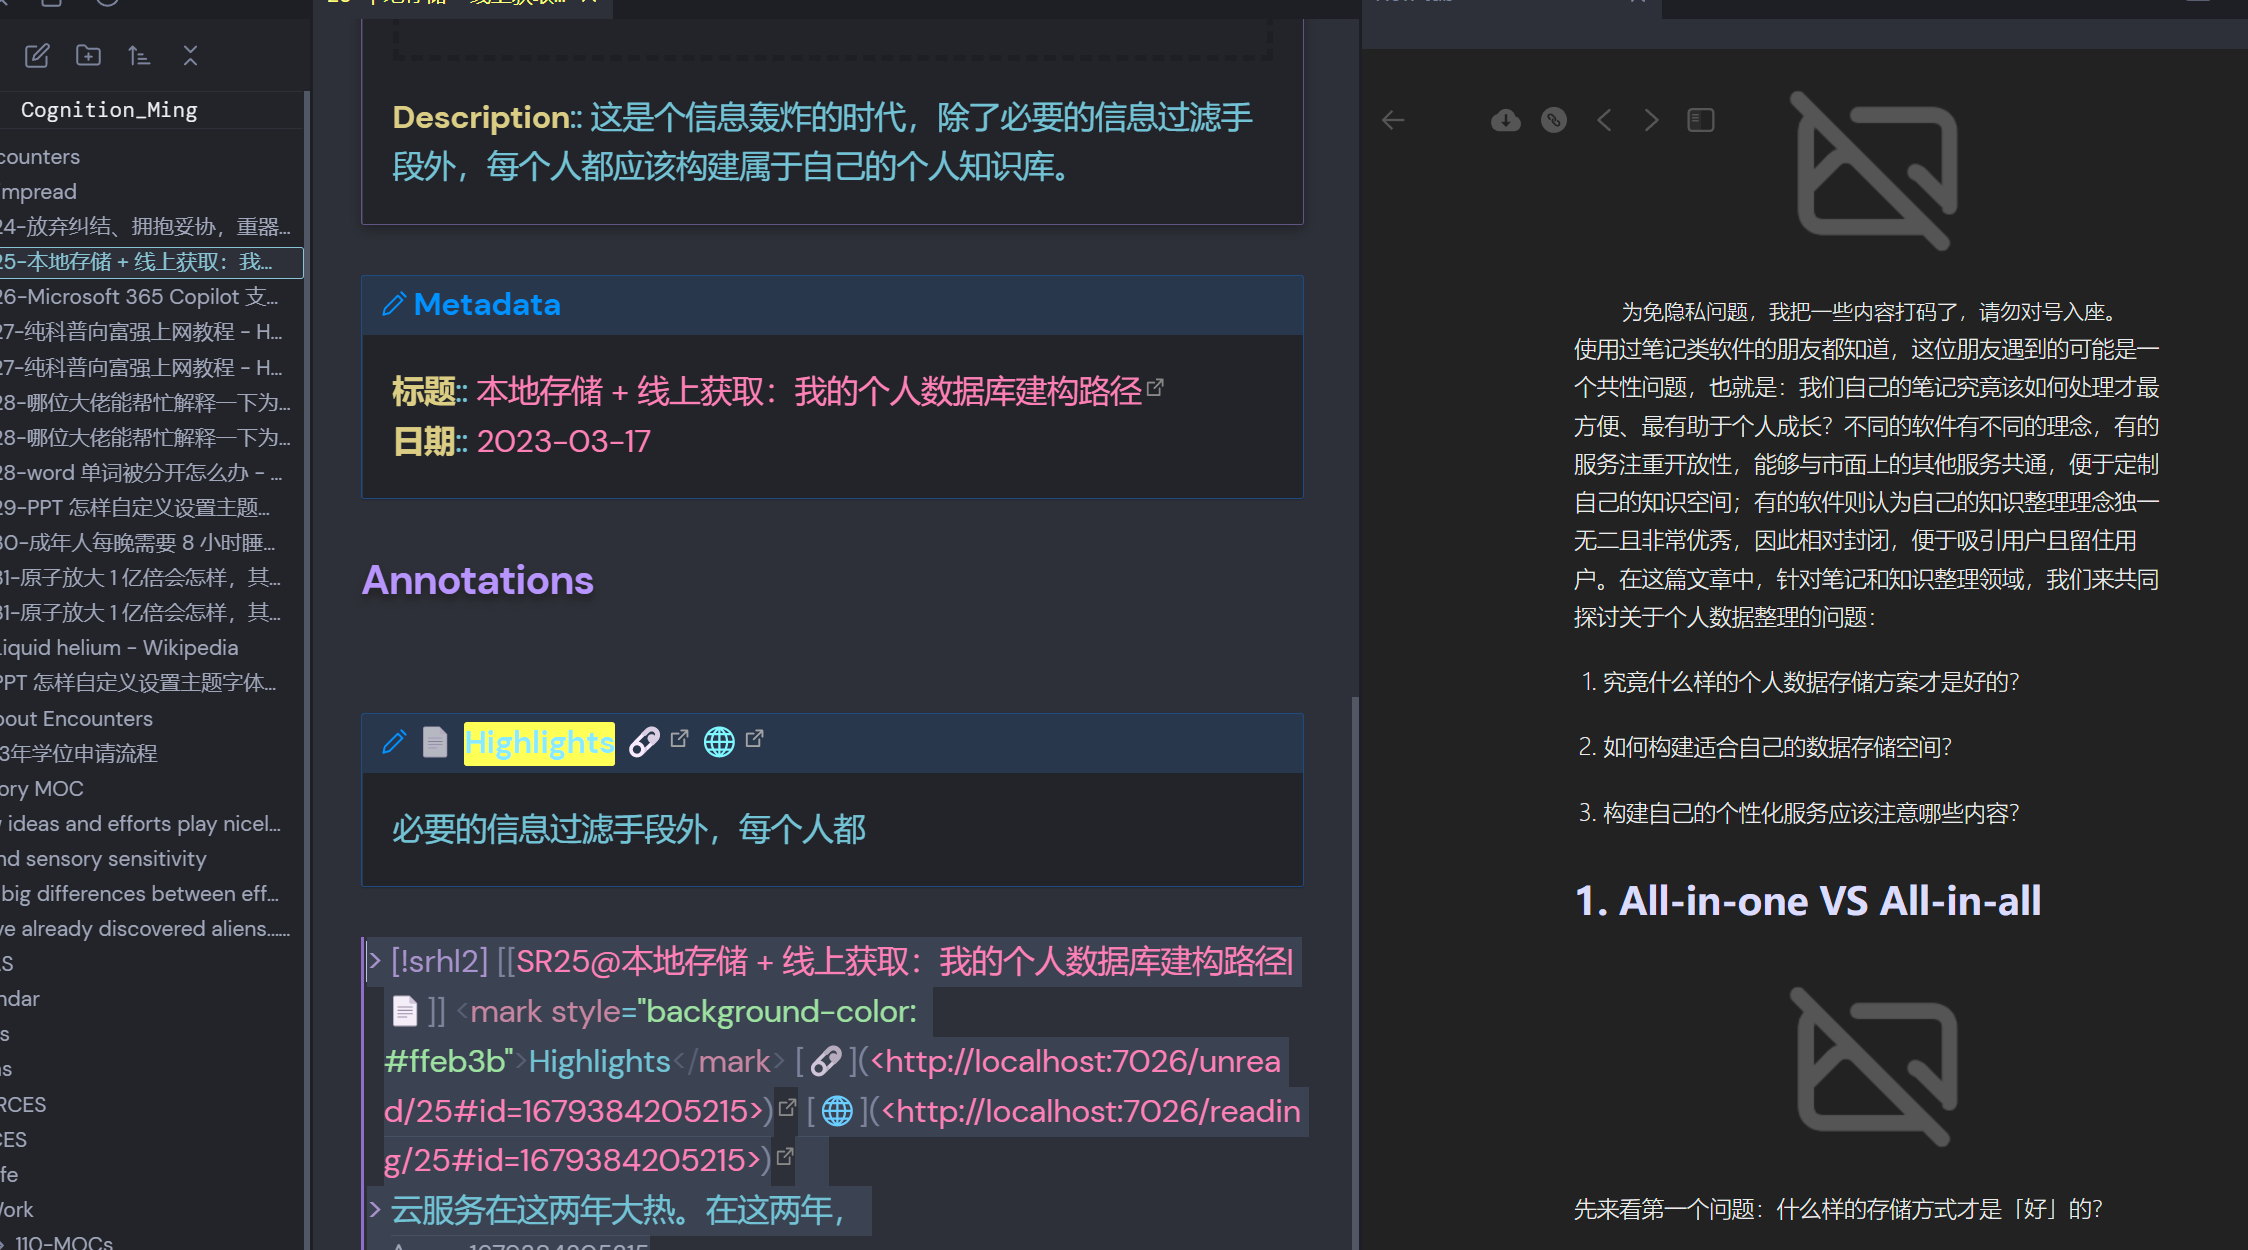
Task: Fold the [!srhl2] callout source block
Action: [x=375, y=961]
